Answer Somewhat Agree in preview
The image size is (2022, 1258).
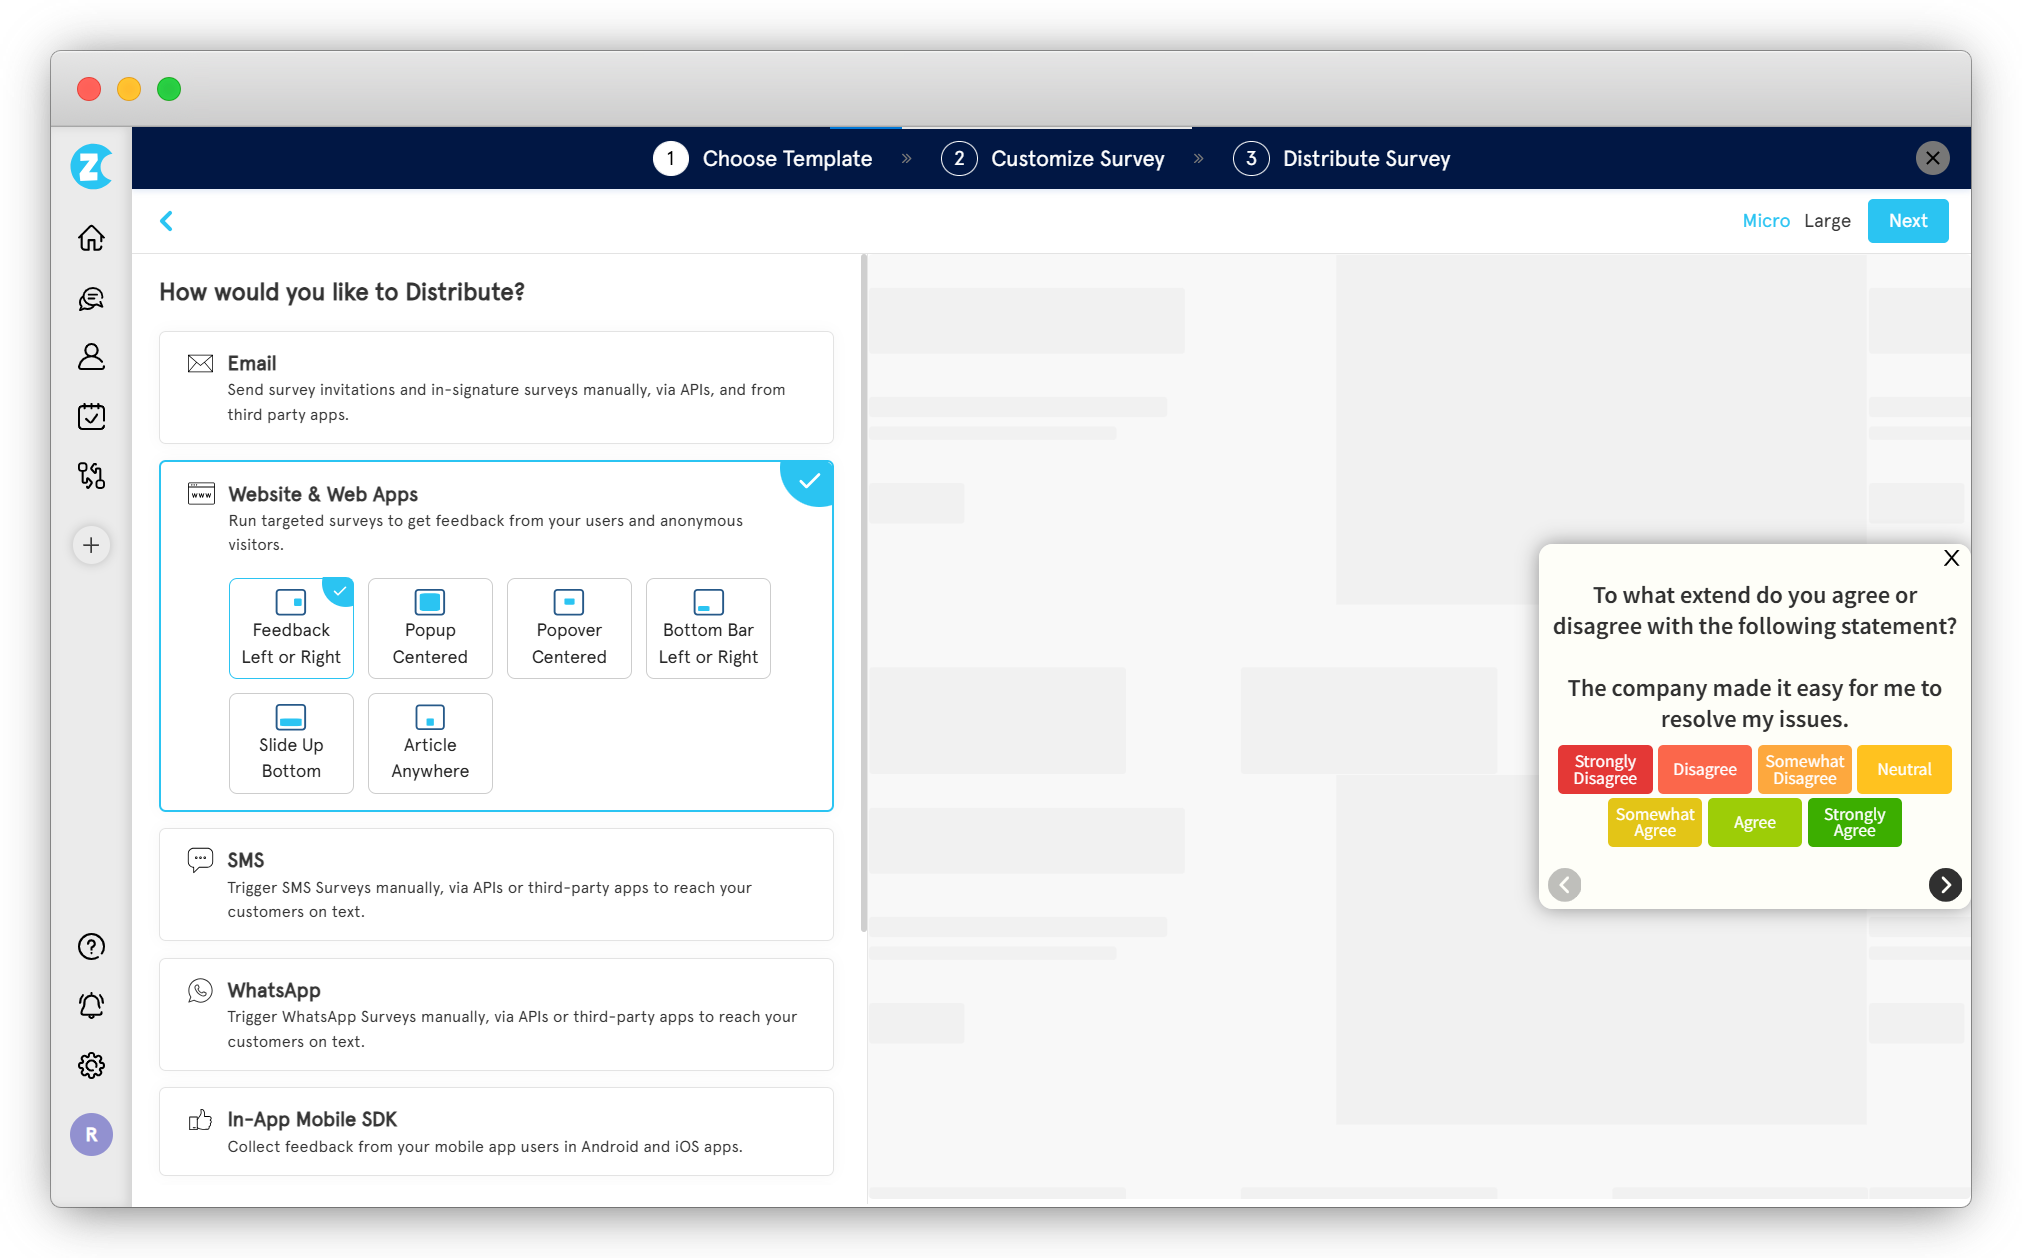point(1655,822)
